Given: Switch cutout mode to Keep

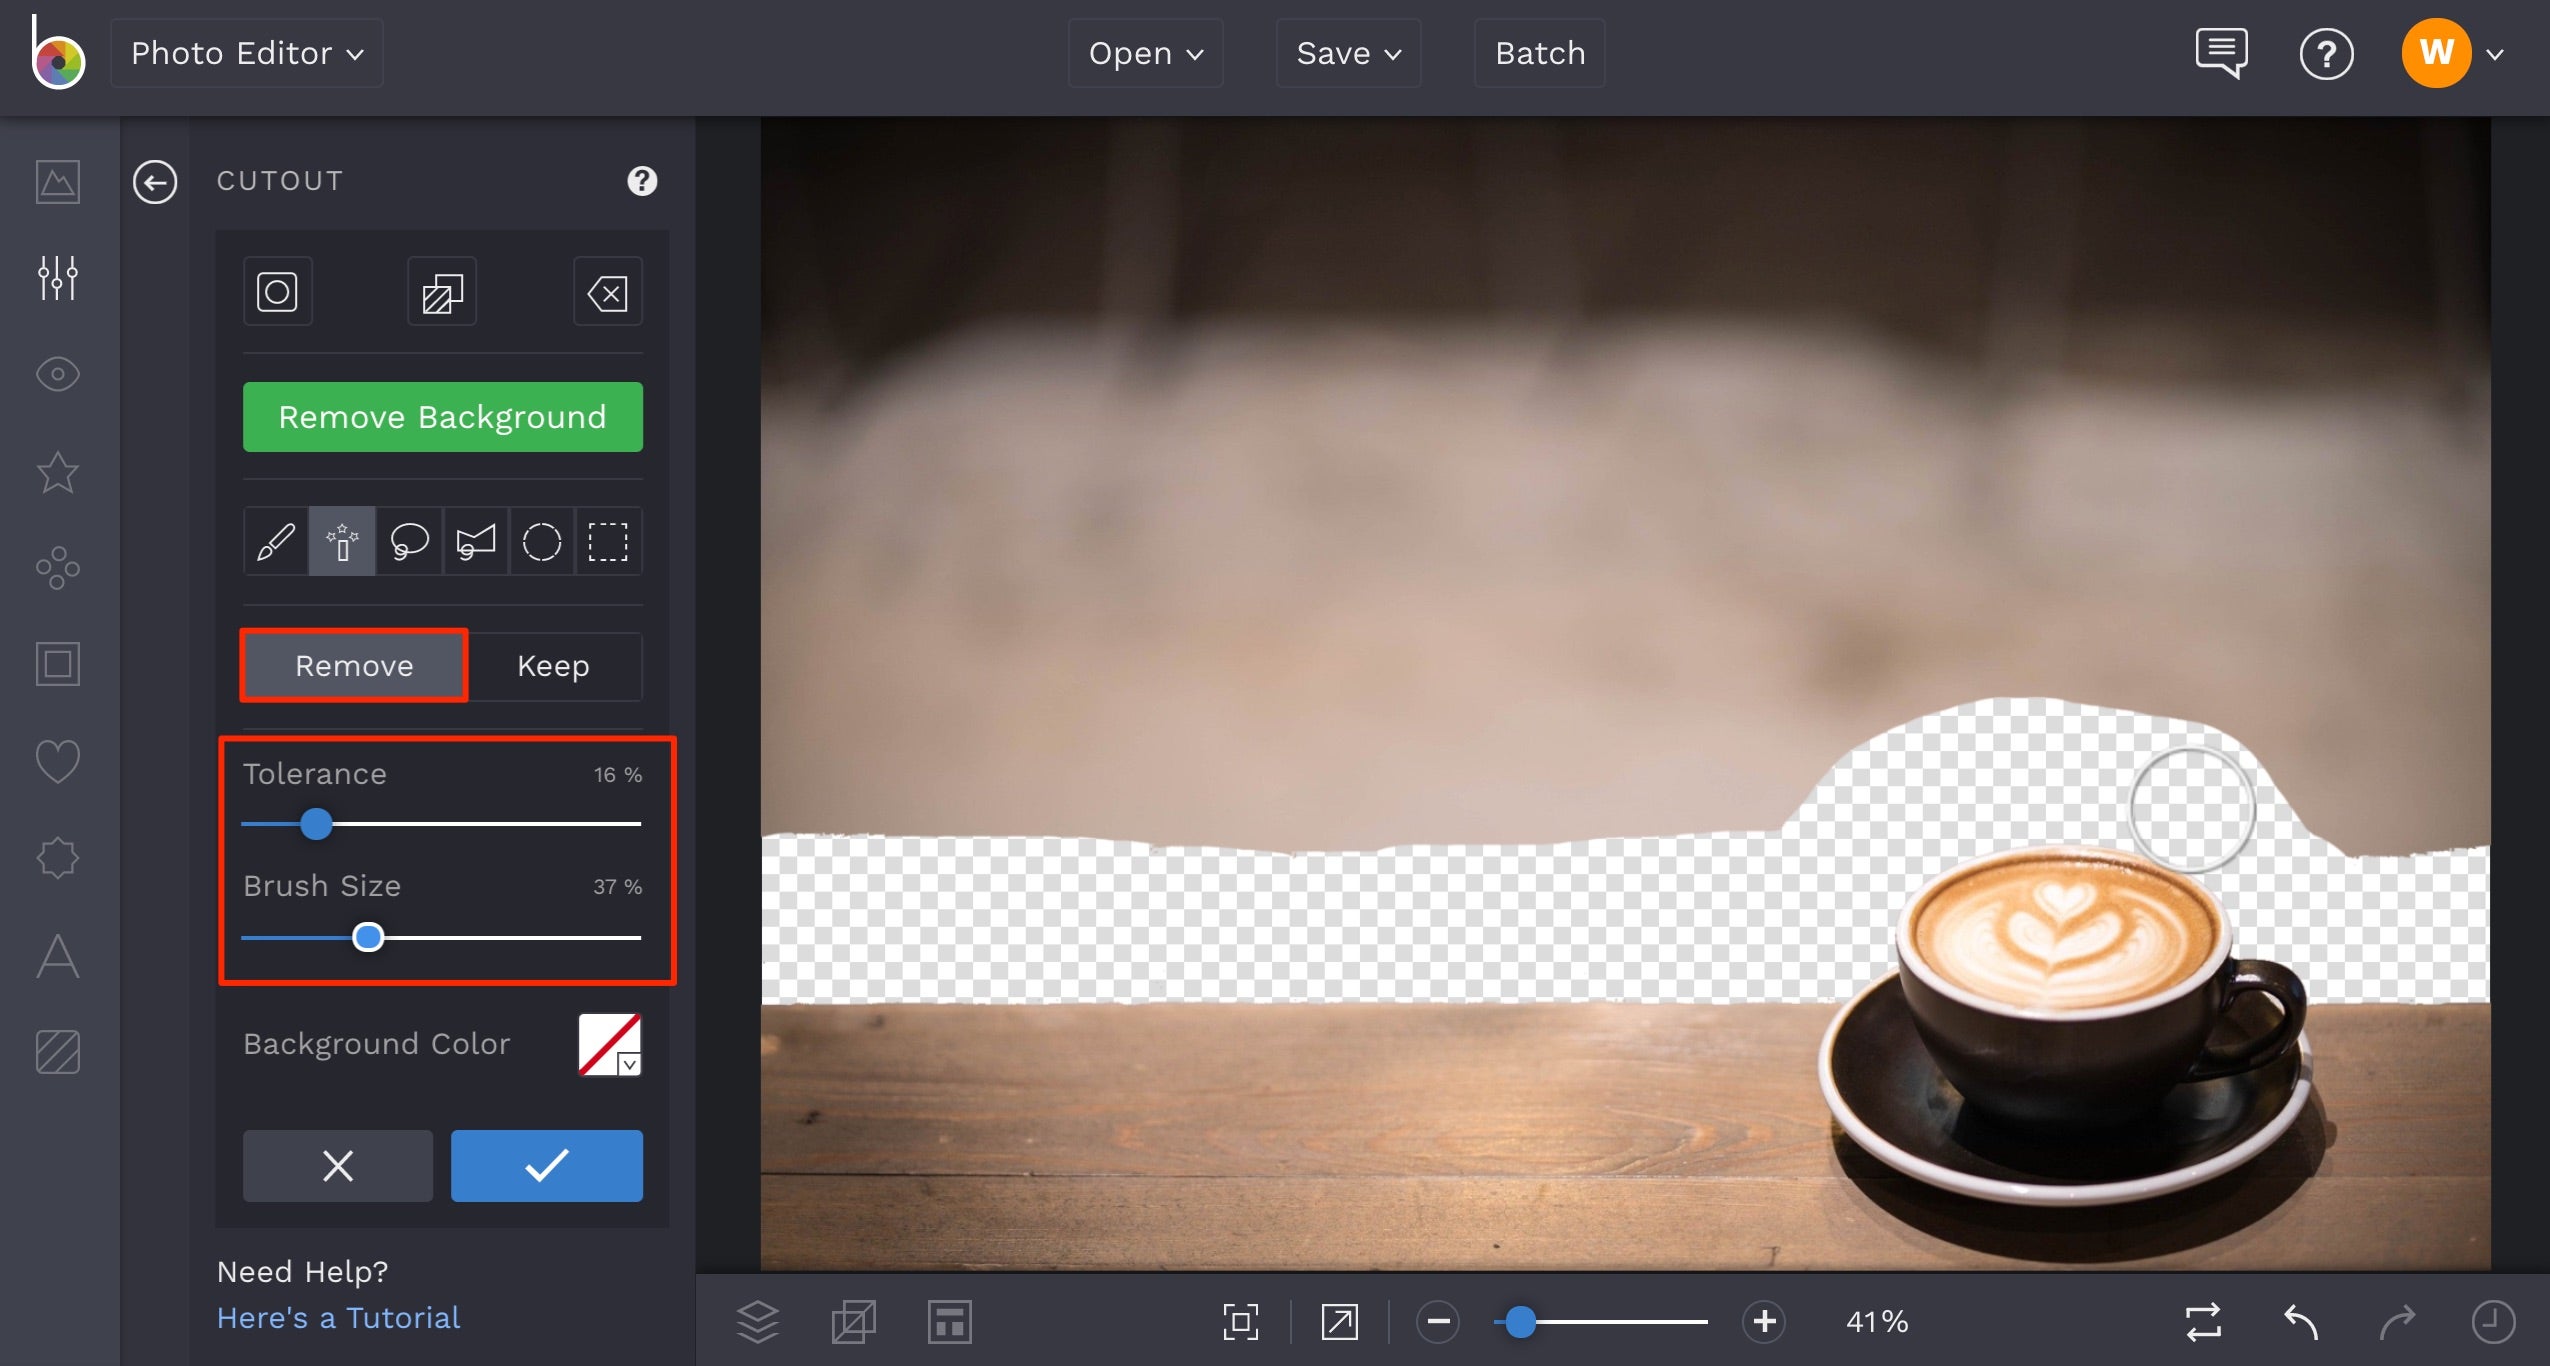Looking at the screenshot, I should 552,665.
